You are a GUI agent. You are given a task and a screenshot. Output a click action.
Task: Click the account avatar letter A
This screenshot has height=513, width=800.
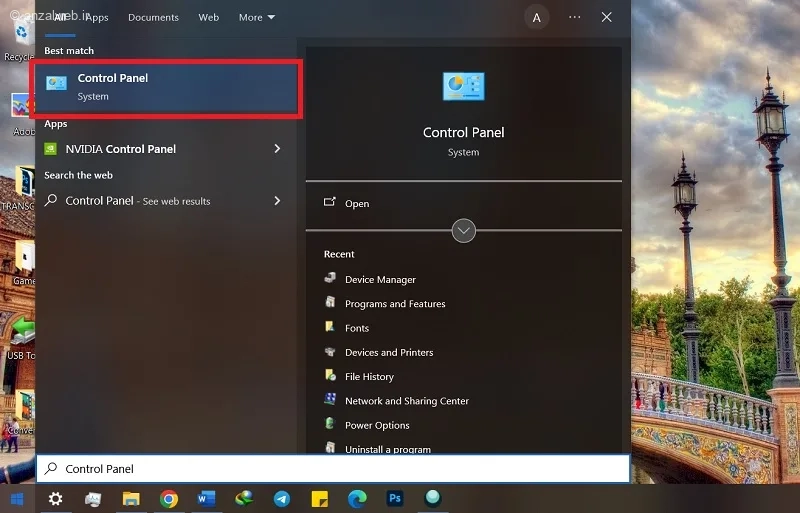[536, 18]
